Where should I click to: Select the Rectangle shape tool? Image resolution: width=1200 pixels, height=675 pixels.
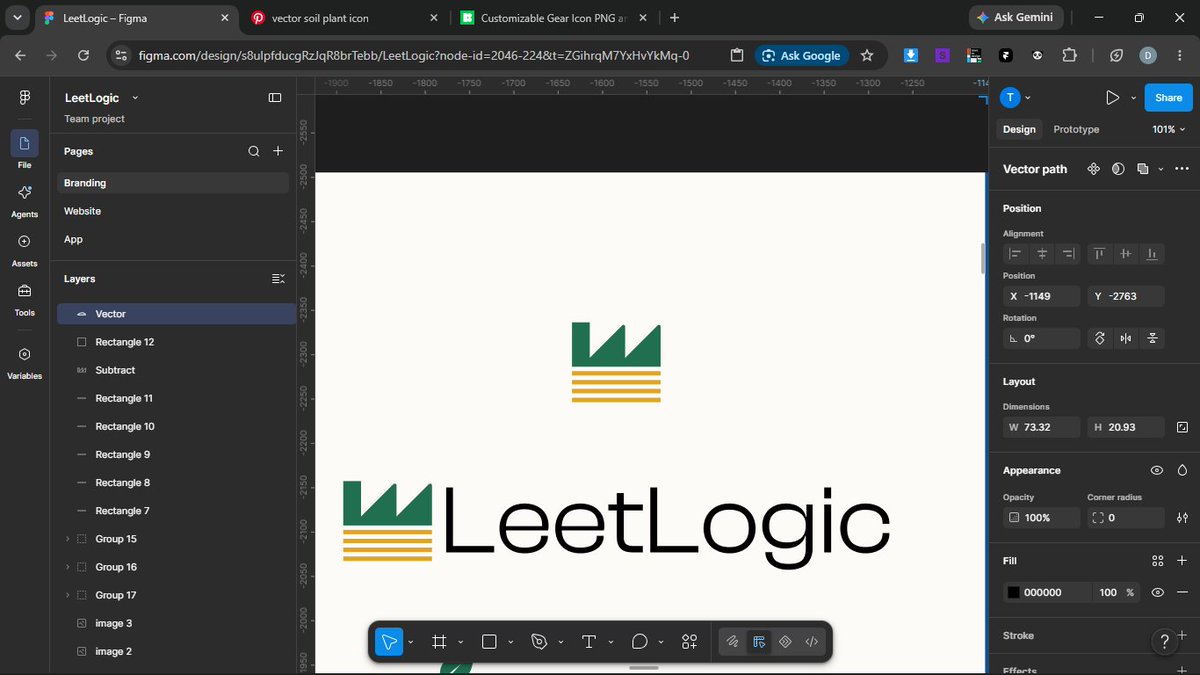point(489,641)
